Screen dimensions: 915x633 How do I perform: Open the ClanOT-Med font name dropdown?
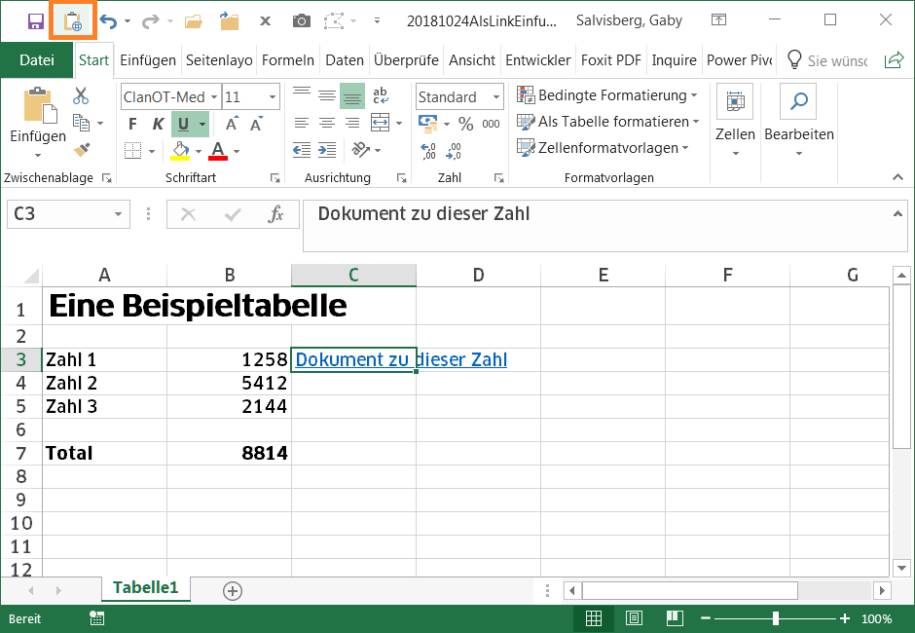tap(214, 97)
